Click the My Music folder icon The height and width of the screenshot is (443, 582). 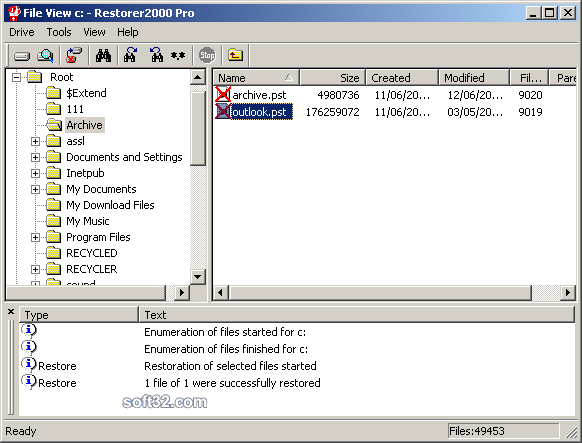53,221
